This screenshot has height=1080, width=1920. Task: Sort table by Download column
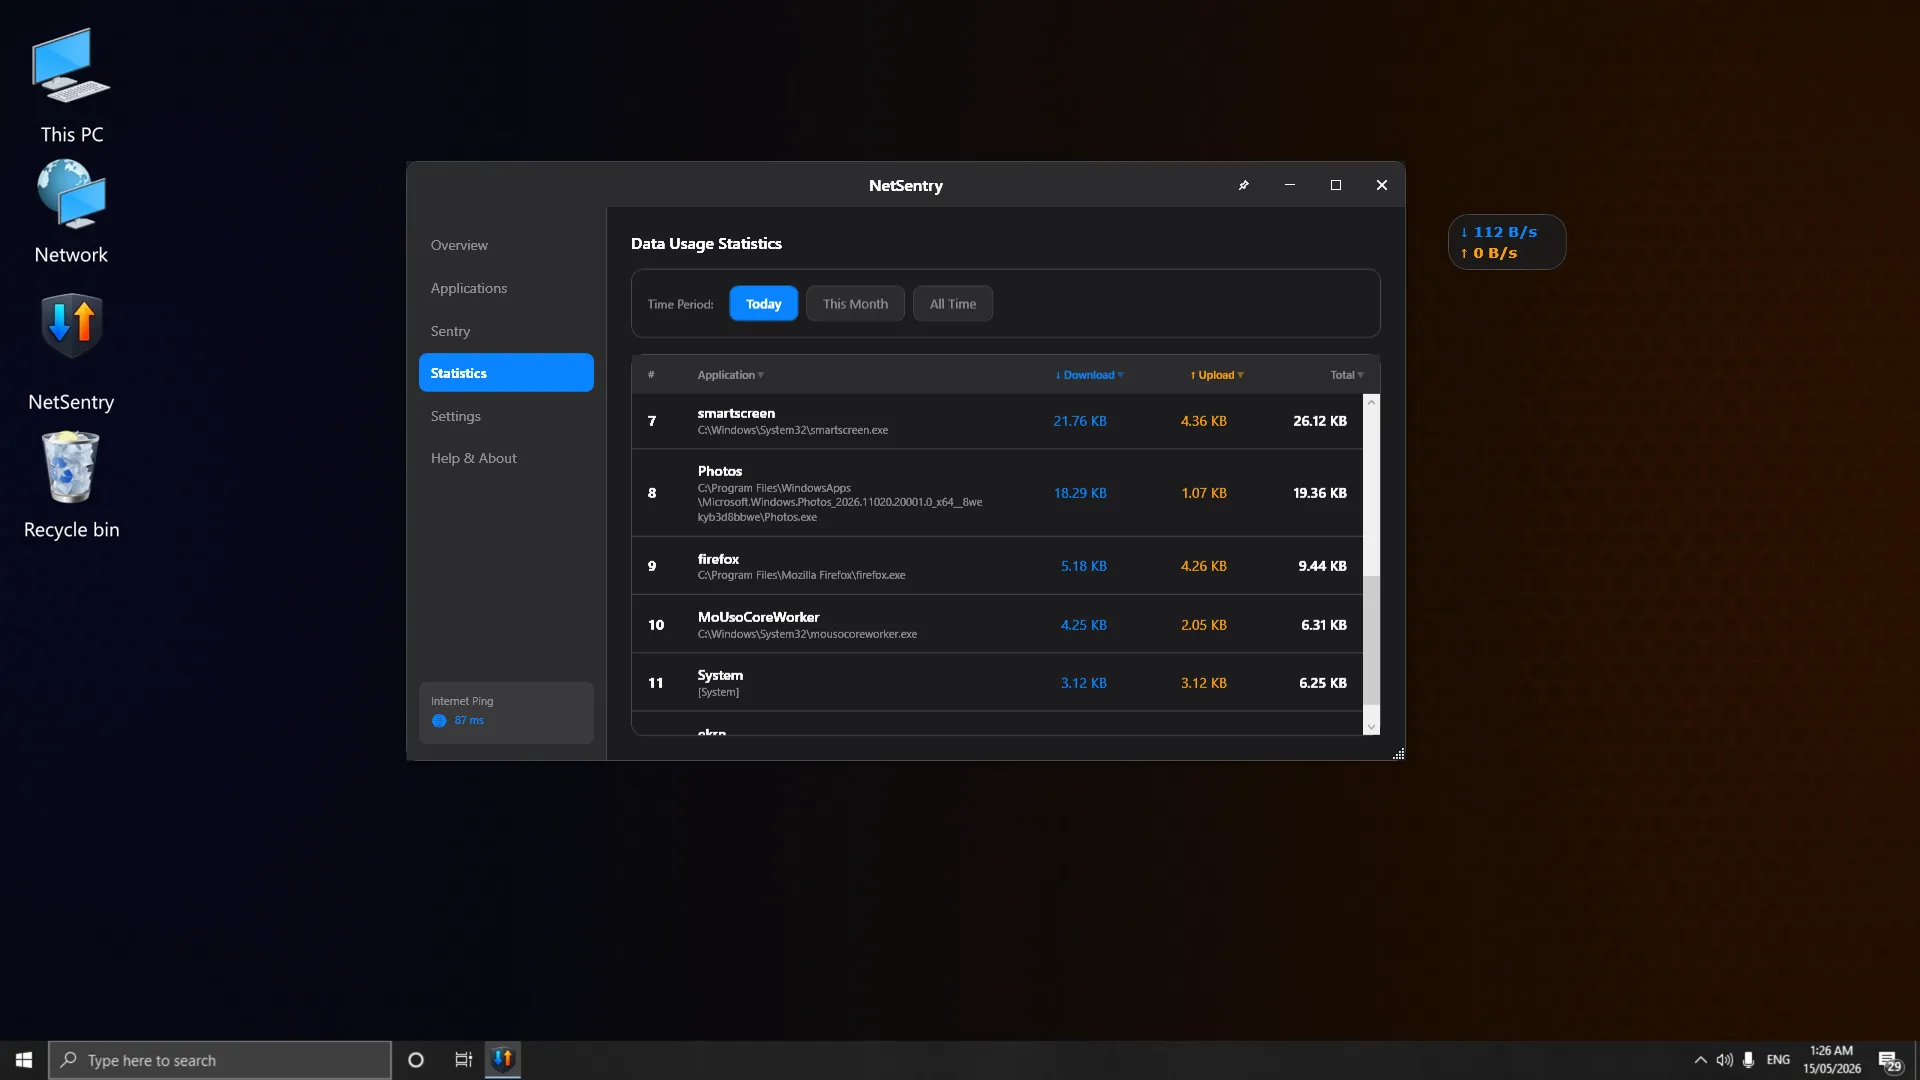[x=1089, y=375]
